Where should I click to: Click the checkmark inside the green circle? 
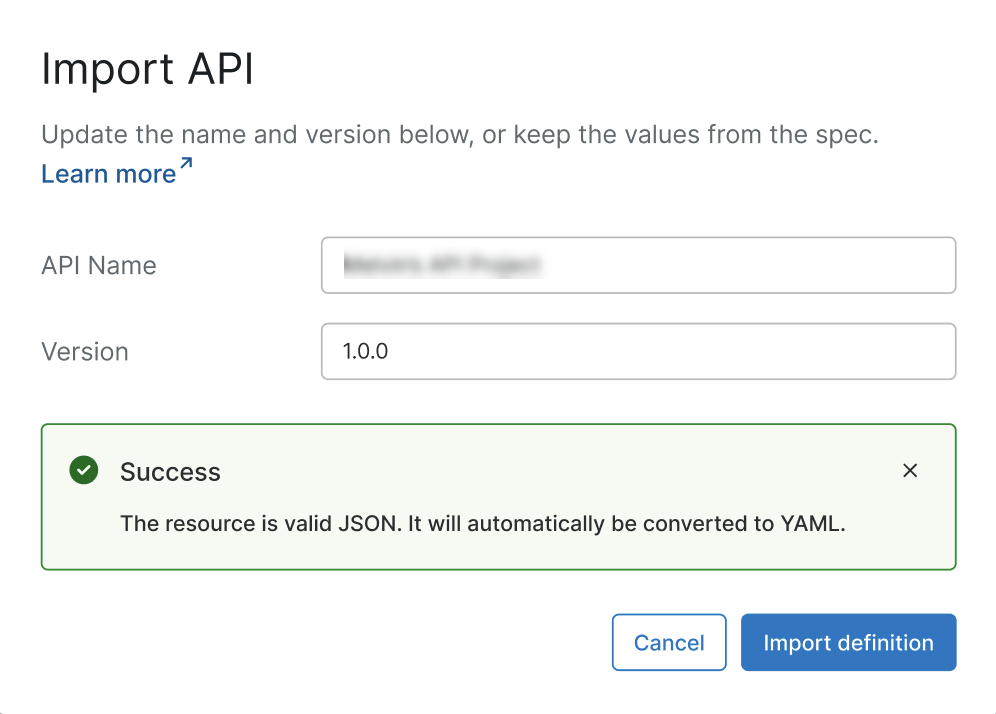[84, 470]
